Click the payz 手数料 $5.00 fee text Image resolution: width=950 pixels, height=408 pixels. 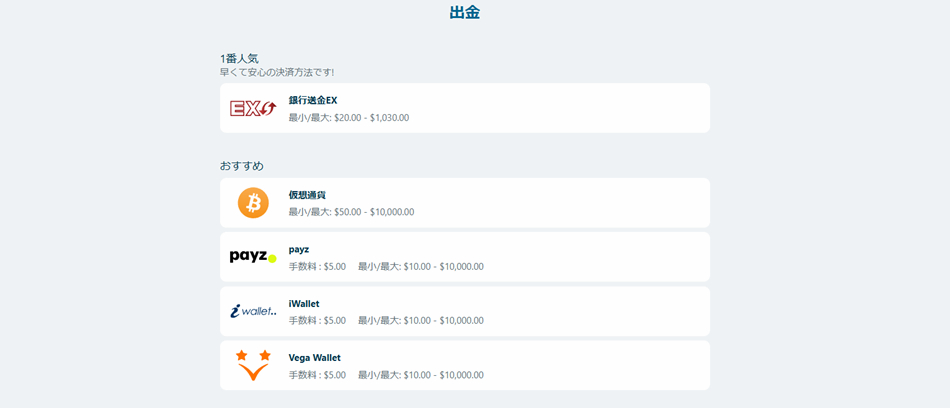coord(317,267)
